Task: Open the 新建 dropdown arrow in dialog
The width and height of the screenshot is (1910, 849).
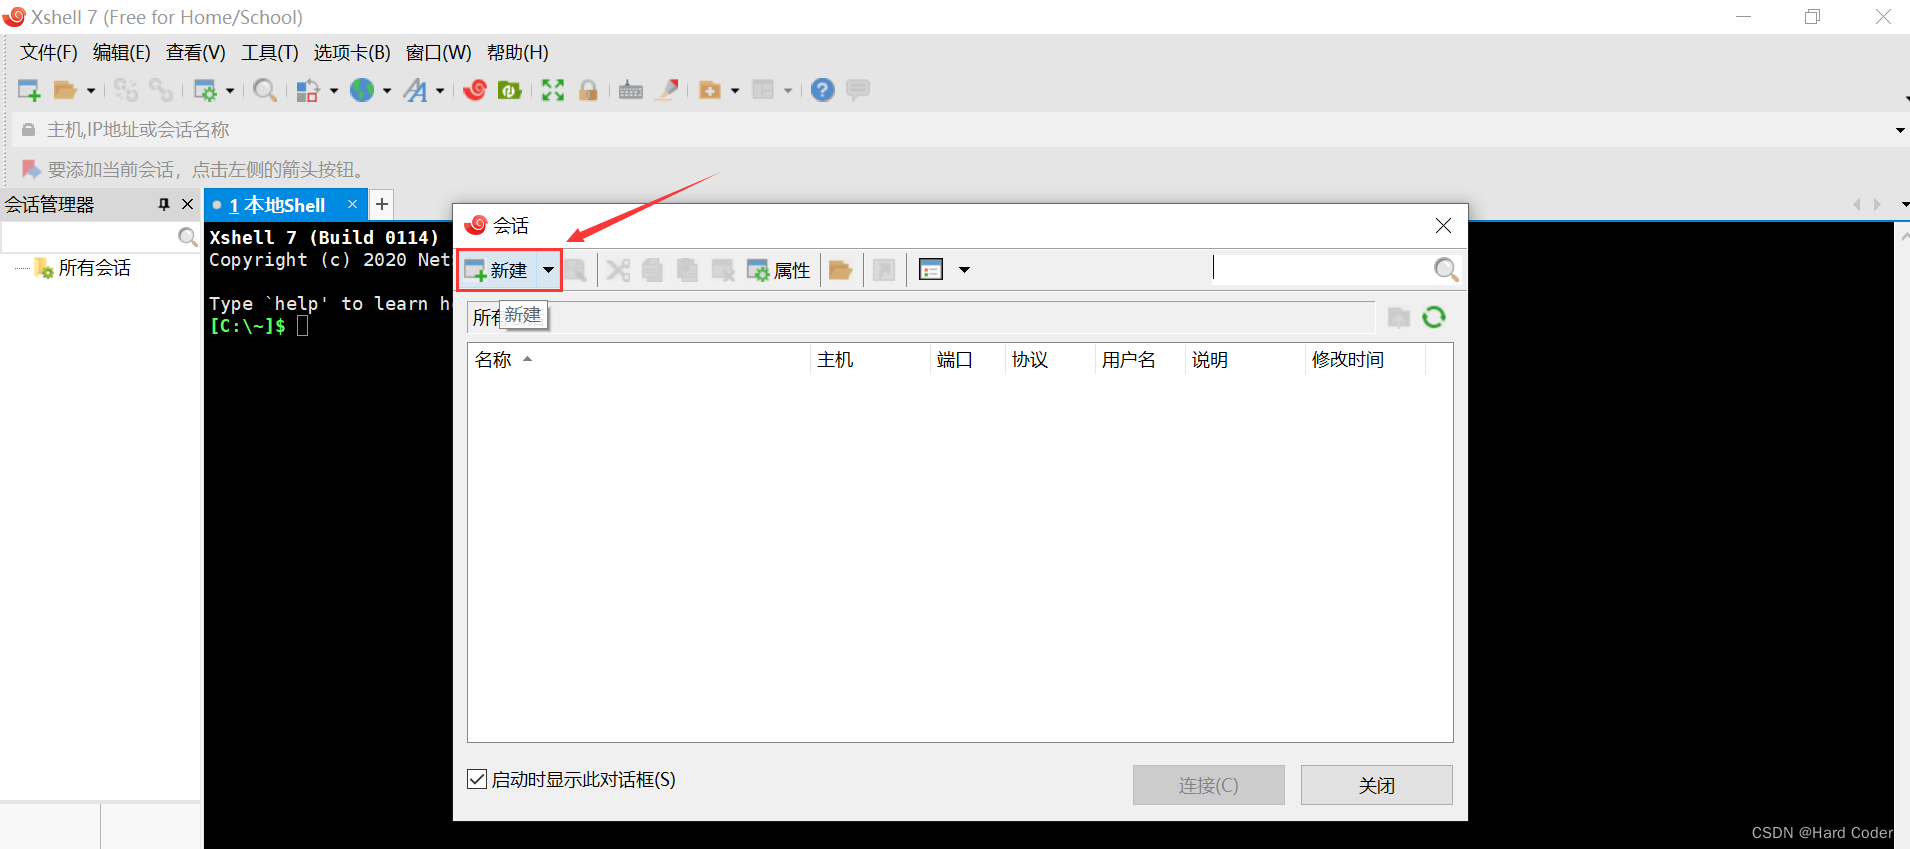Action: coord(548,270)
